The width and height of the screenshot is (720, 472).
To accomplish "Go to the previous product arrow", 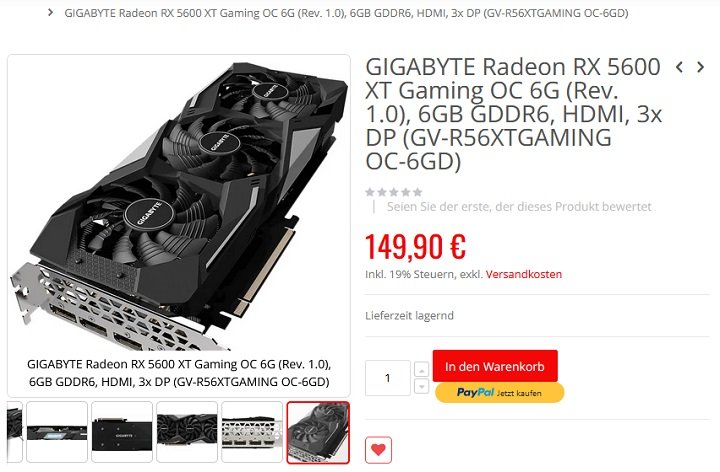I will click(680, 67).
